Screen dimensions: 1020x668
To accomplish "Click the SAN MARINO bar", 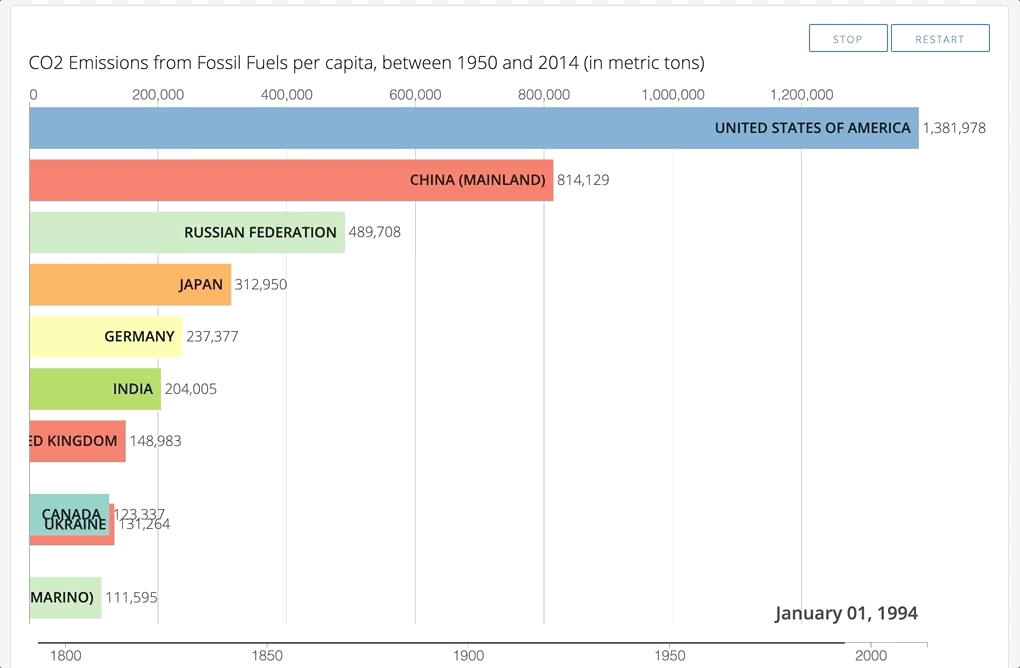I will pos(60,597).
